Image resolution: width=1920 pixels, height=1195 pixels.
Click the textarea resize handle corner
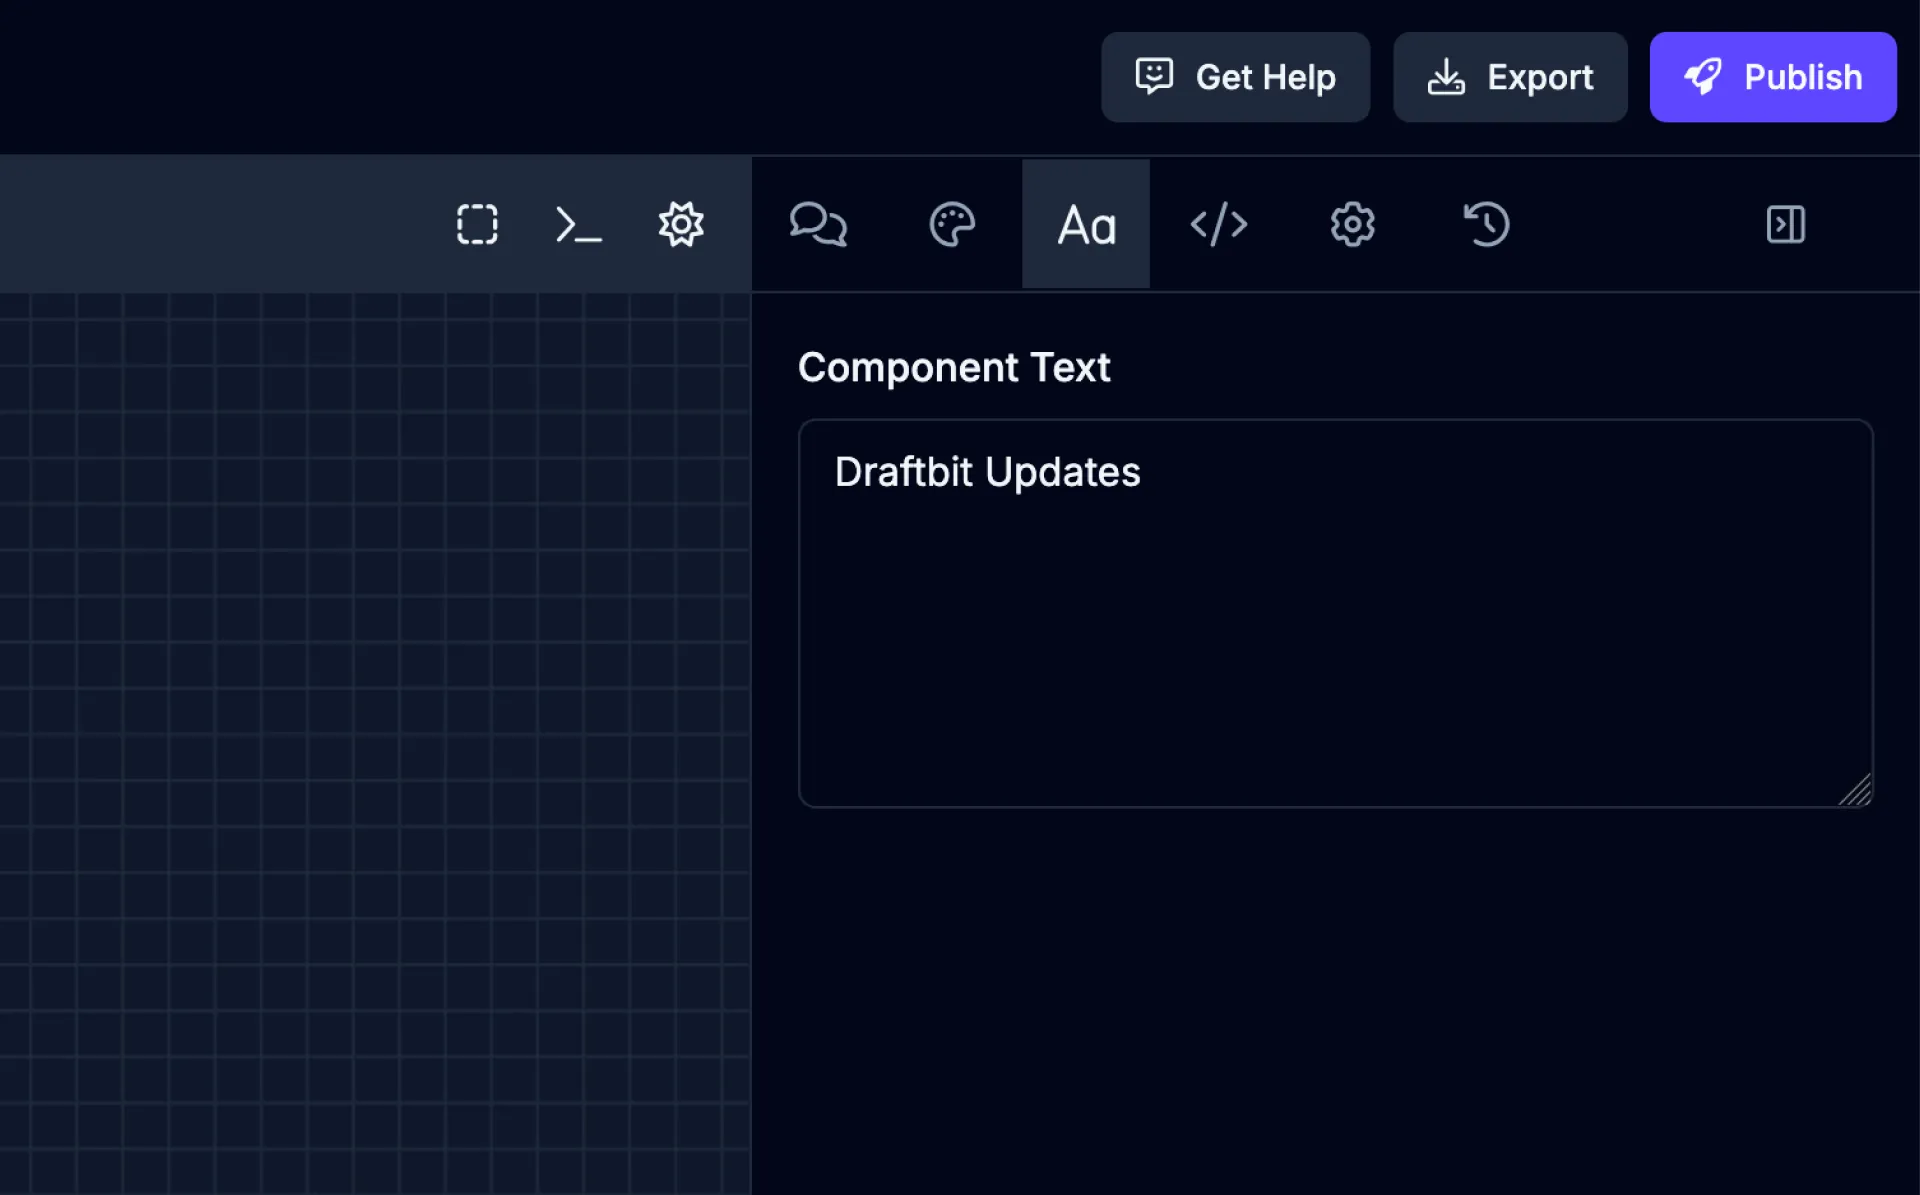1857,792
